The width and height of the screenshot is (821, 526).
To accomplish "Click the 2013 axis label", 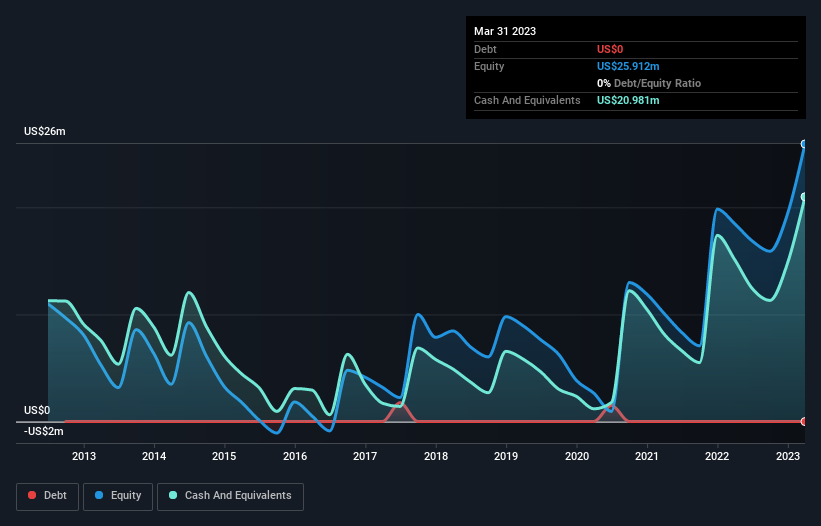I will pos(84,456).
